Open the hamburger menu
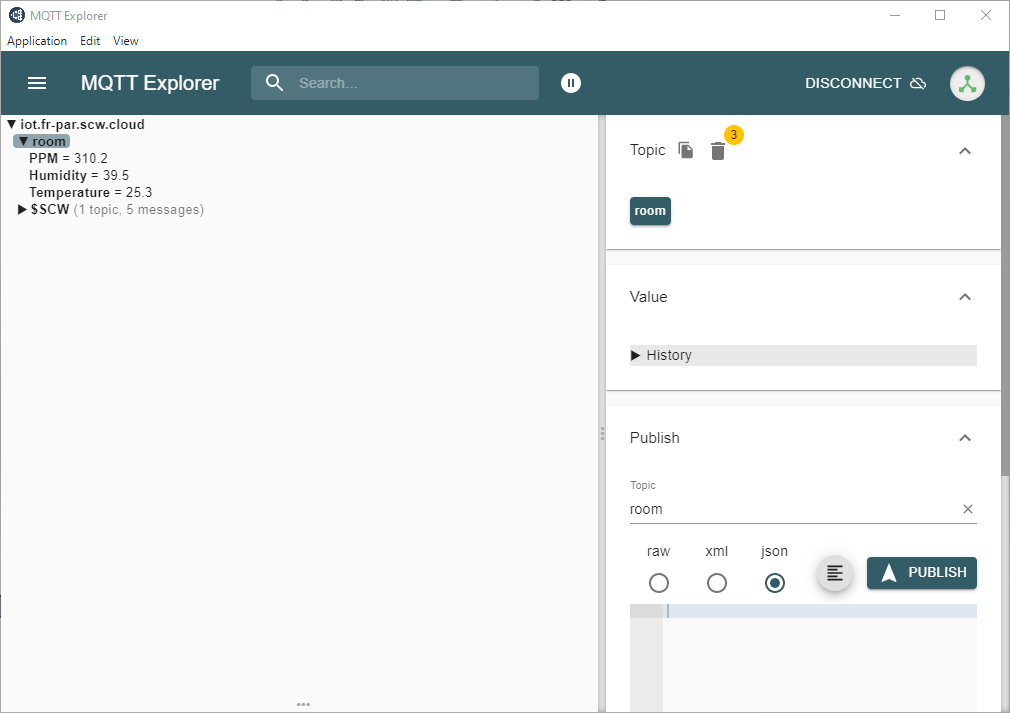The width and height of the screenshot is (1010, 713). [x=37, y=83]
